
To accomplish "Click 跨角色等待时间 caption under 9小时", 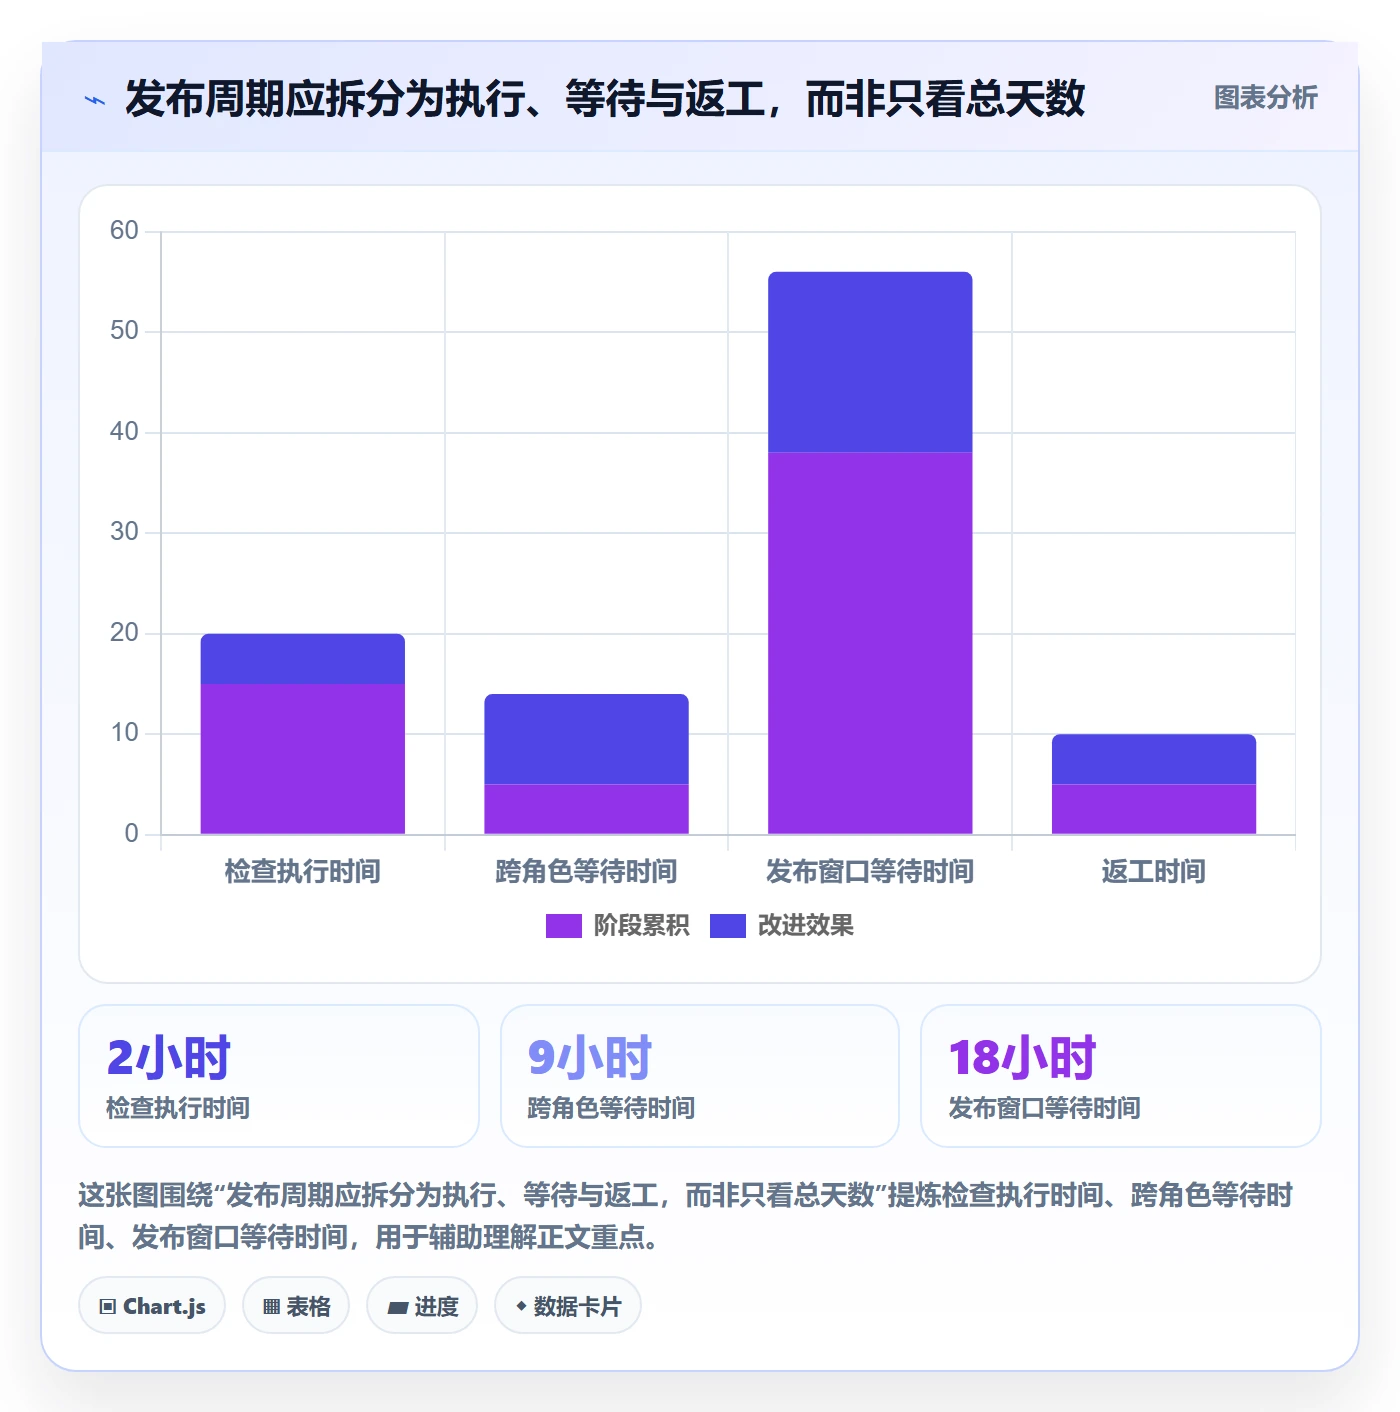I will point(611,1108).
